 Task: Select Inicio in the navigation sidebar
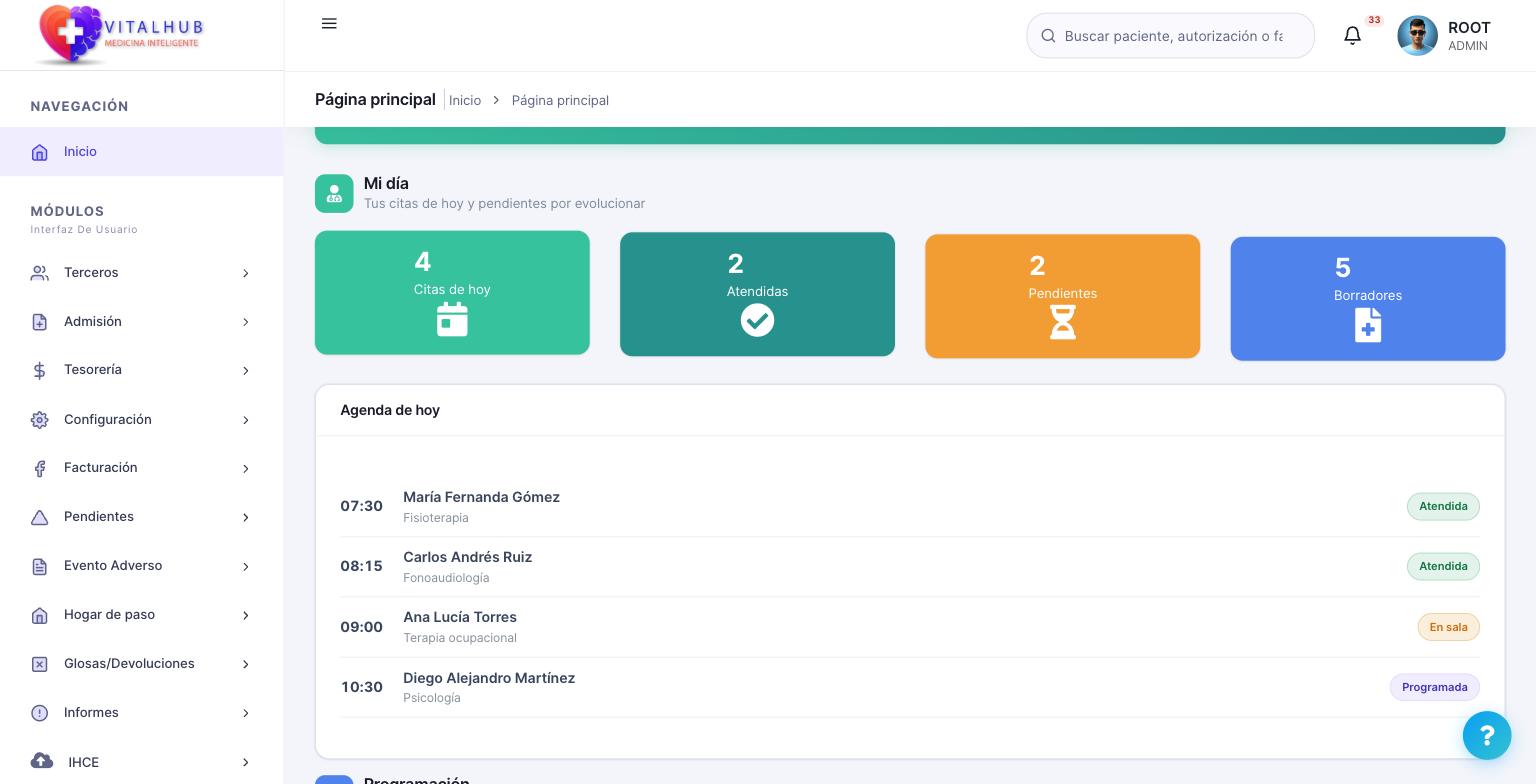pos(141,152)
